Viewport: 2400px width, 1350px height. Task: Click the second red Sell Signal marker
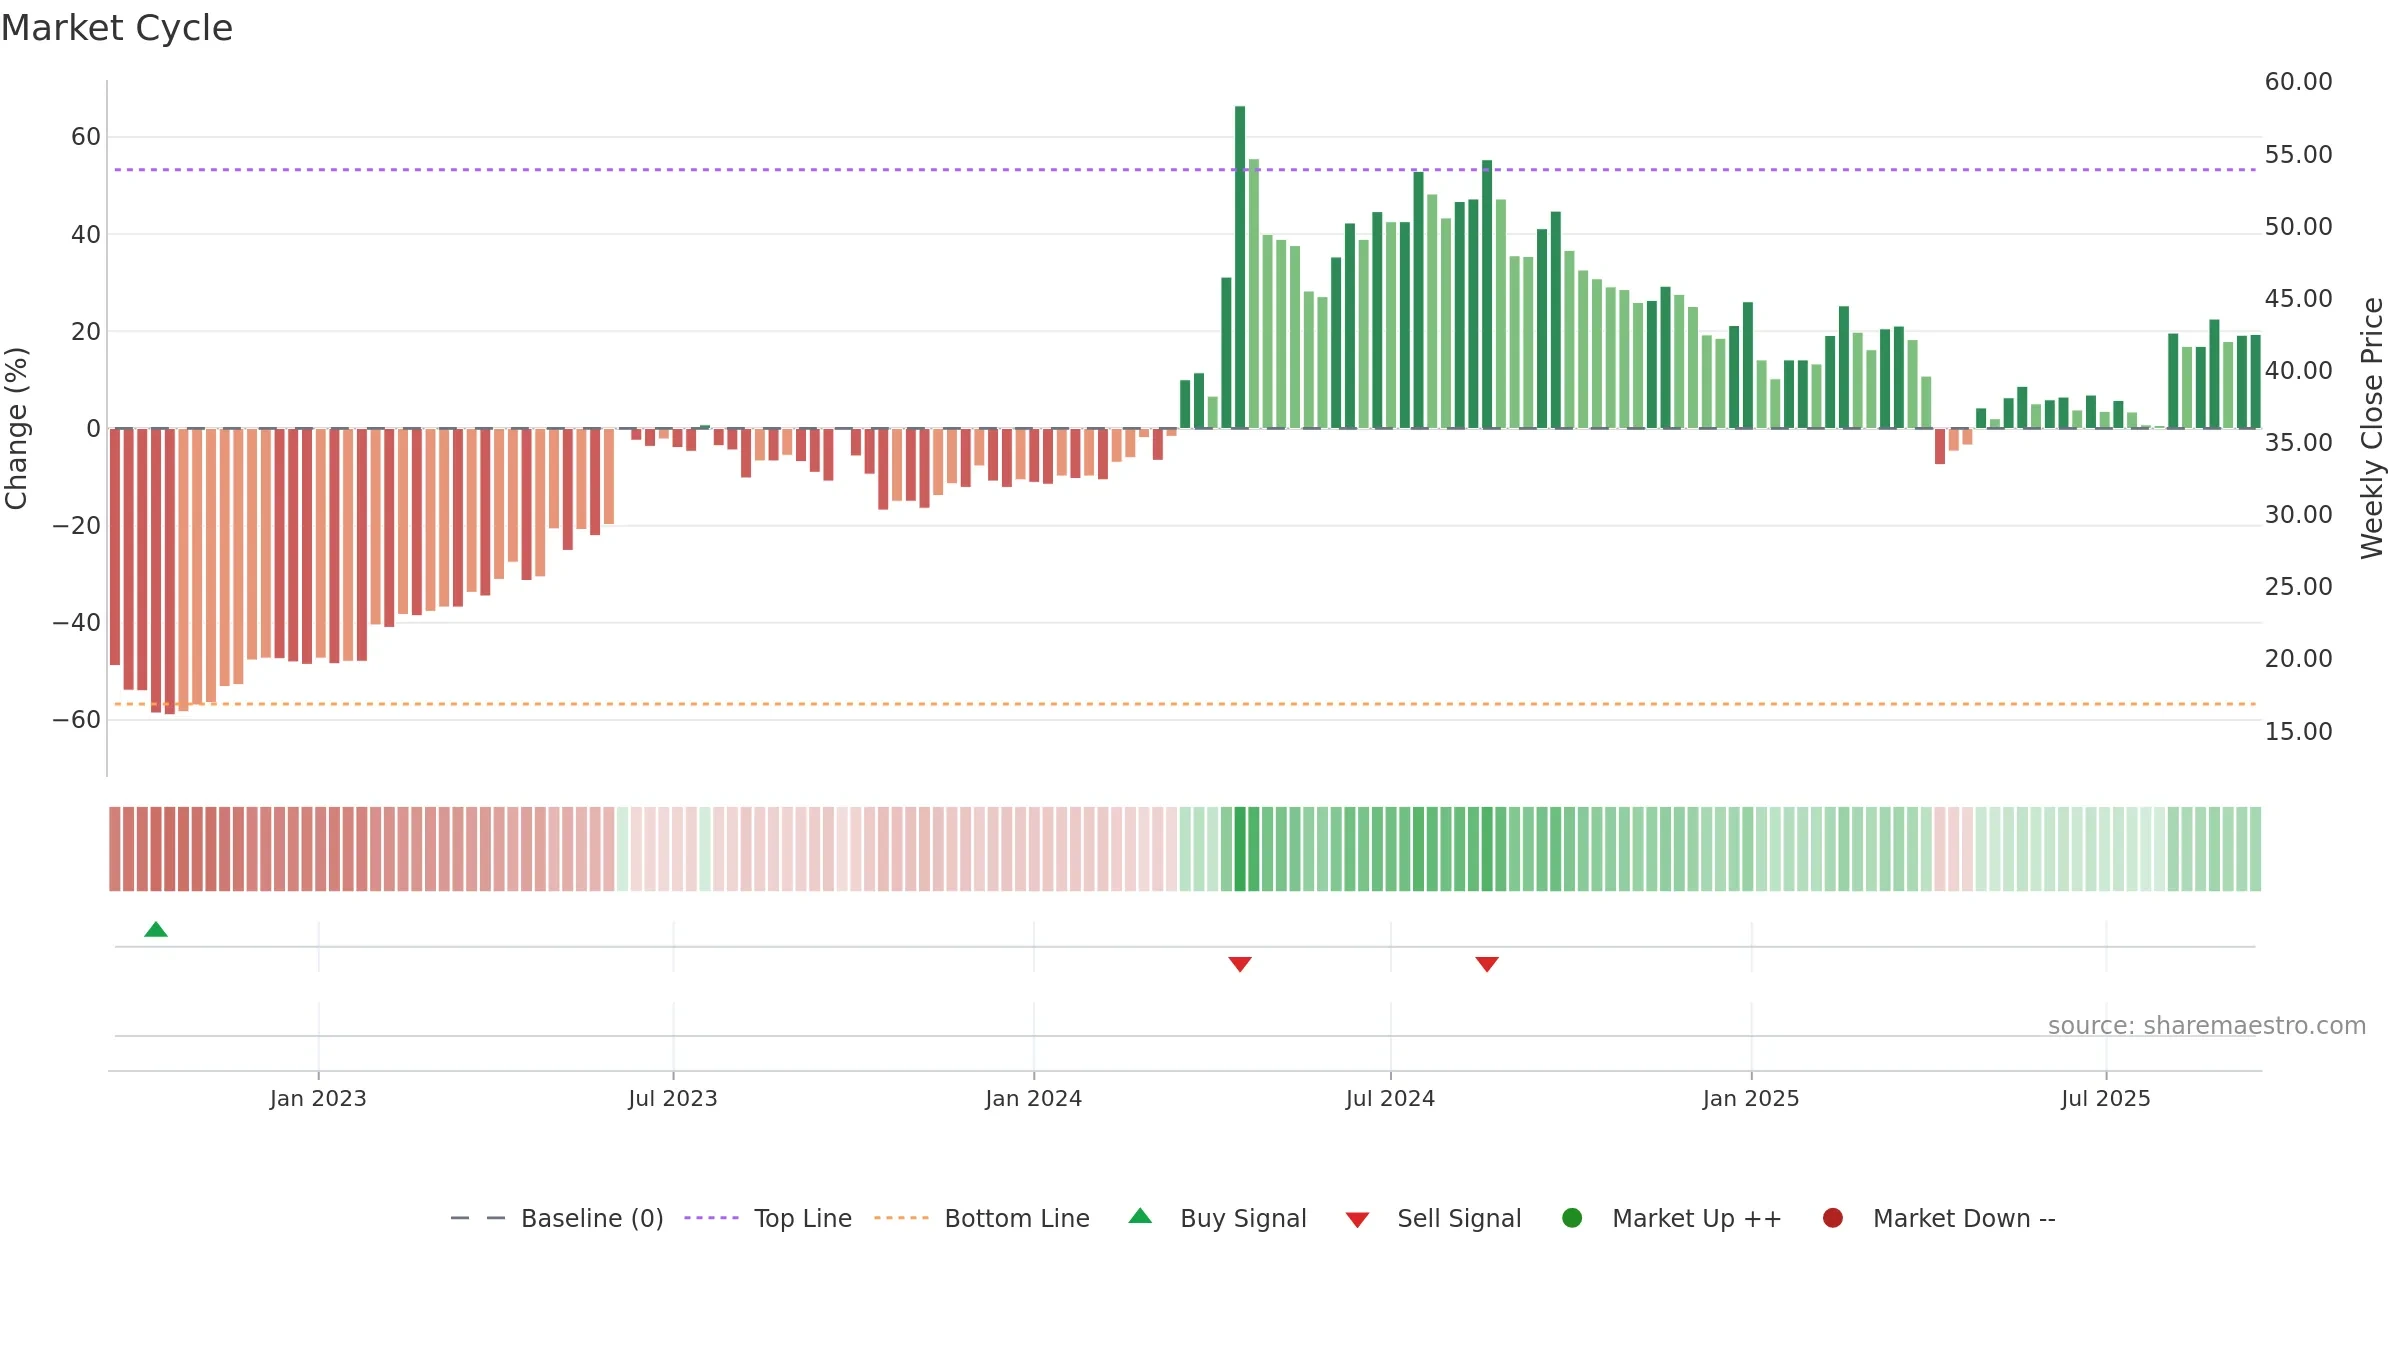tap(1487, 964)
